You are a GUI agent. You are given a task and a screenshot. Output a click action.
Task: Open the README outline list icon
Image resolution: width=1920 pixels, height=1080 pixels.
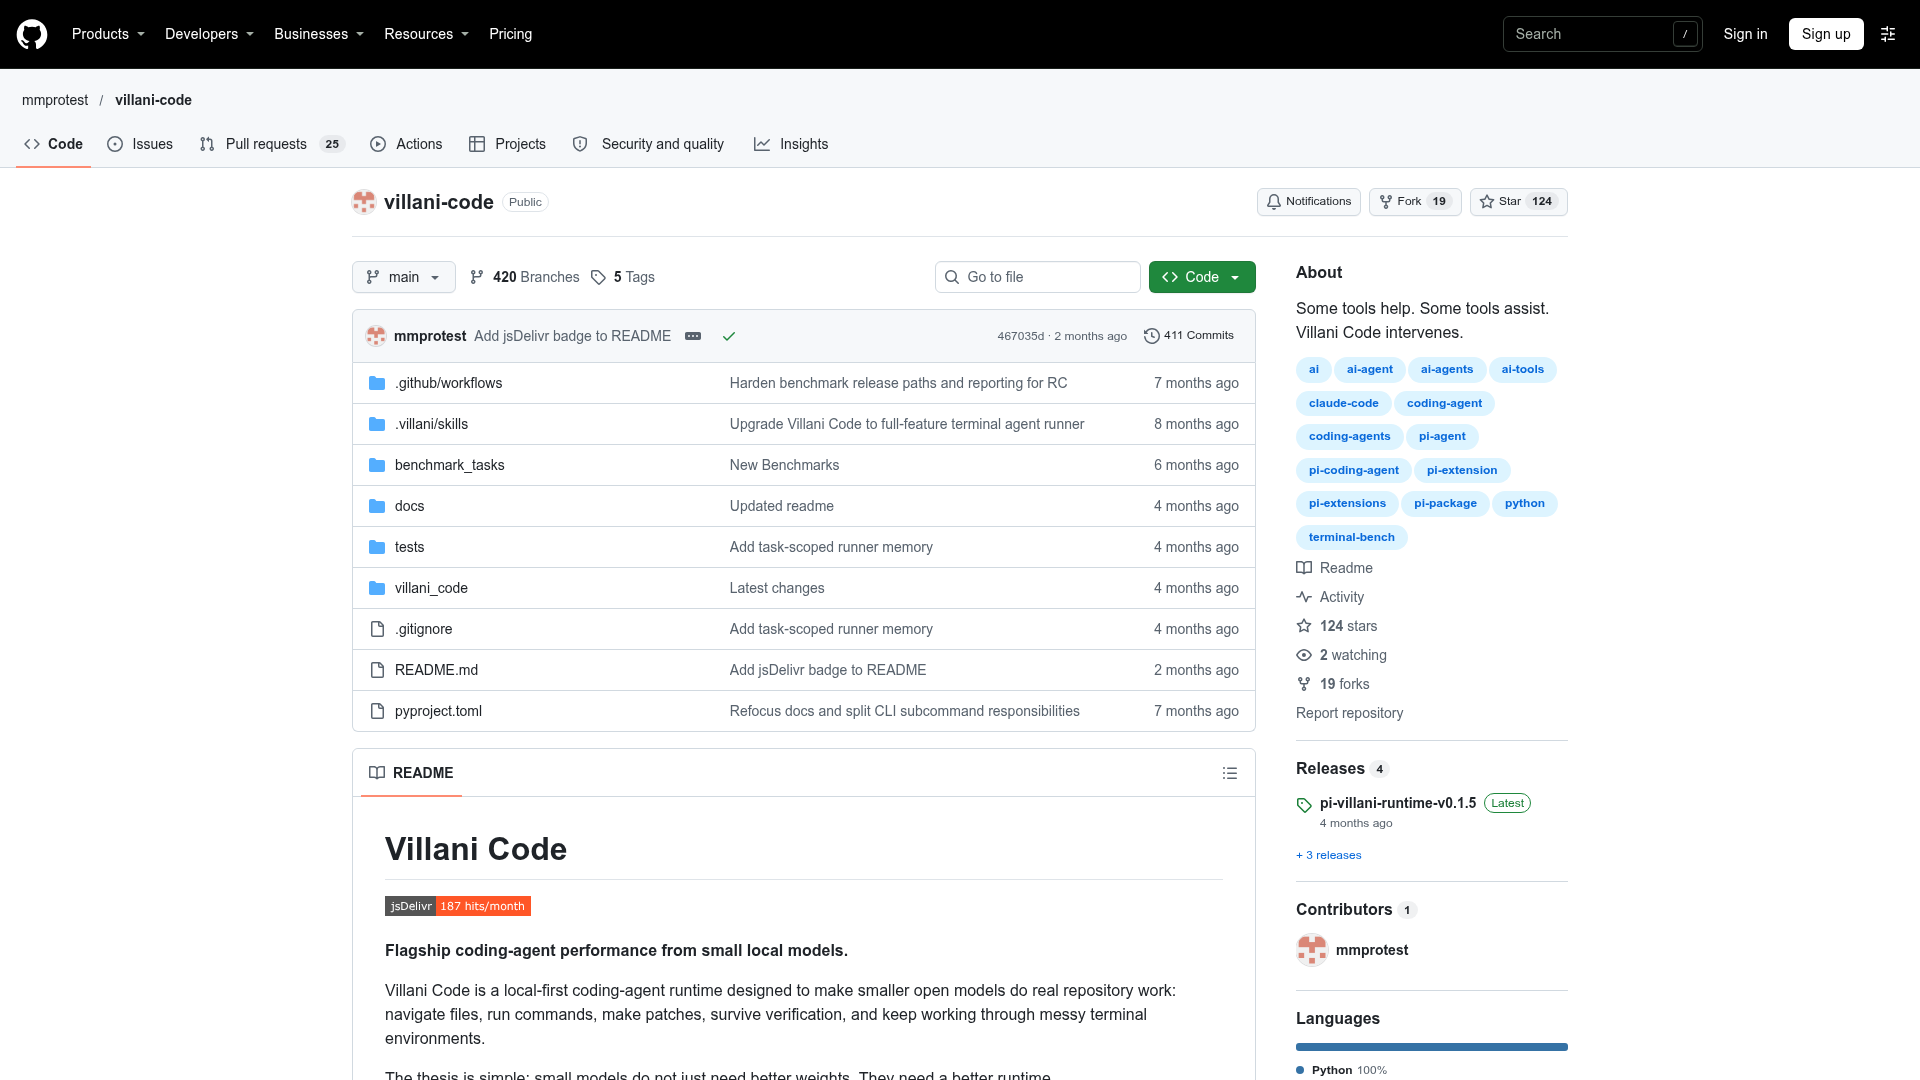pos(1230,773)
